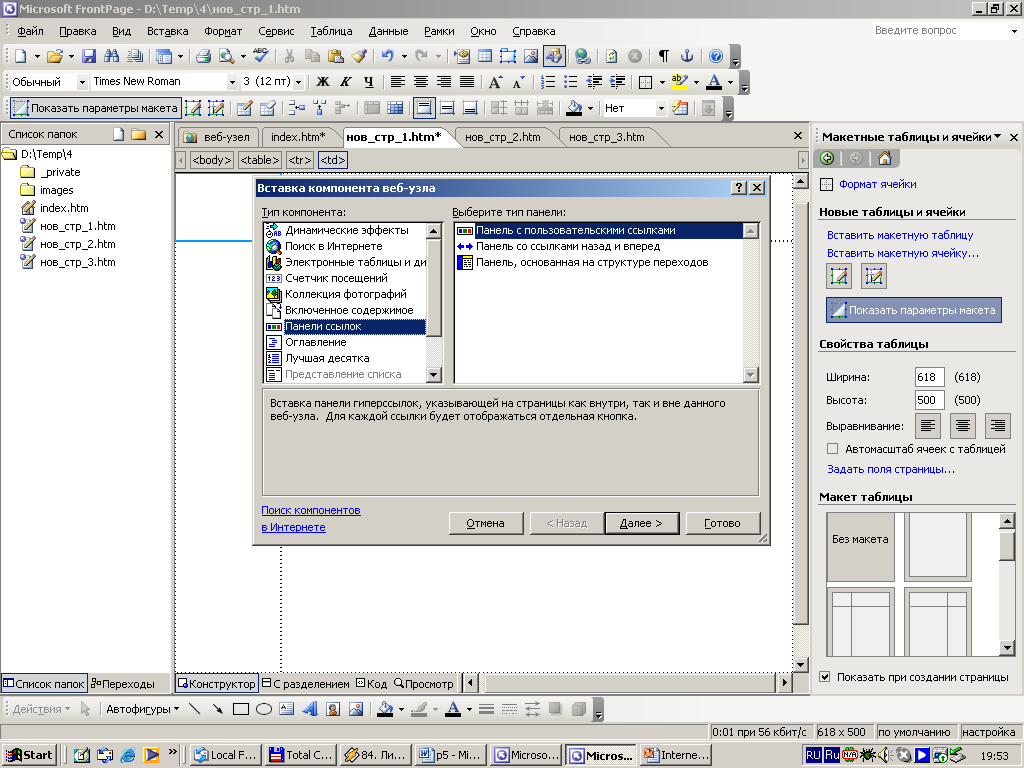Open the font color dropdown arrow in formatting toolbar
Viewport: 1024px width, 768px height.
730,82
